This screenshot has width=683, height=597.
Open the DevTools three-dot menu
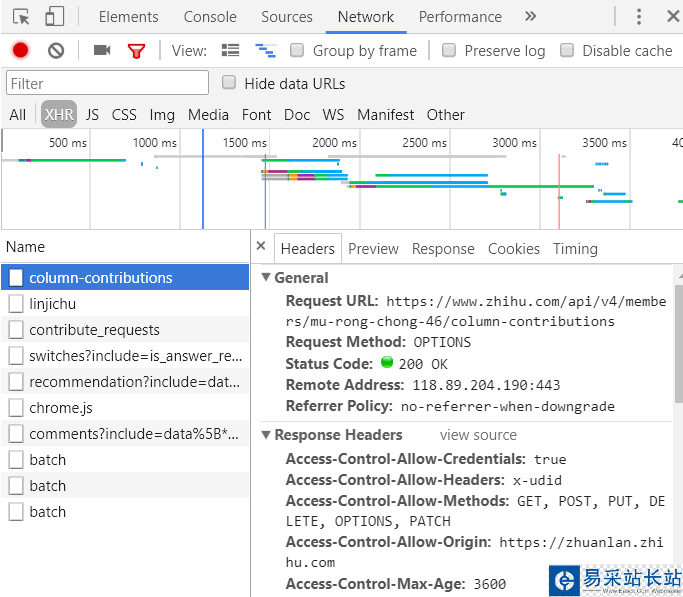639,17
